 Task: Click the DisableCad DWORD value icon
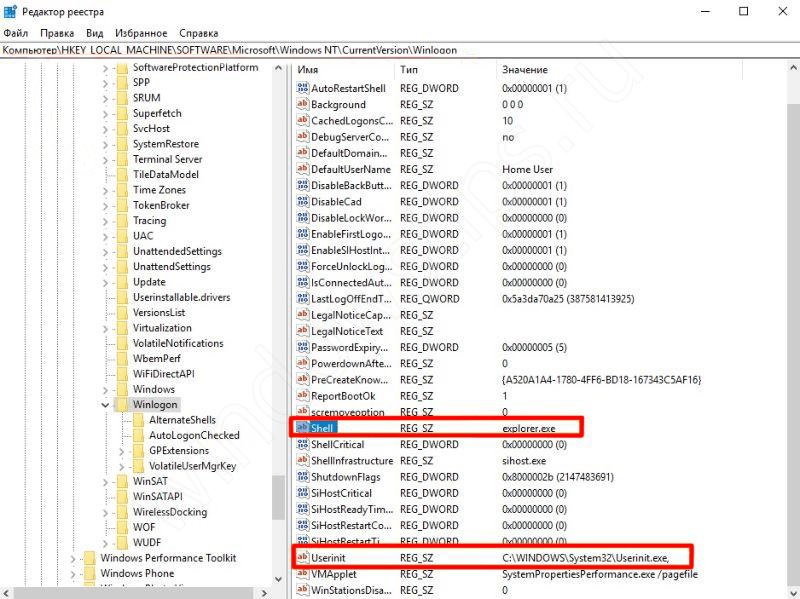(x=303, y=202)
